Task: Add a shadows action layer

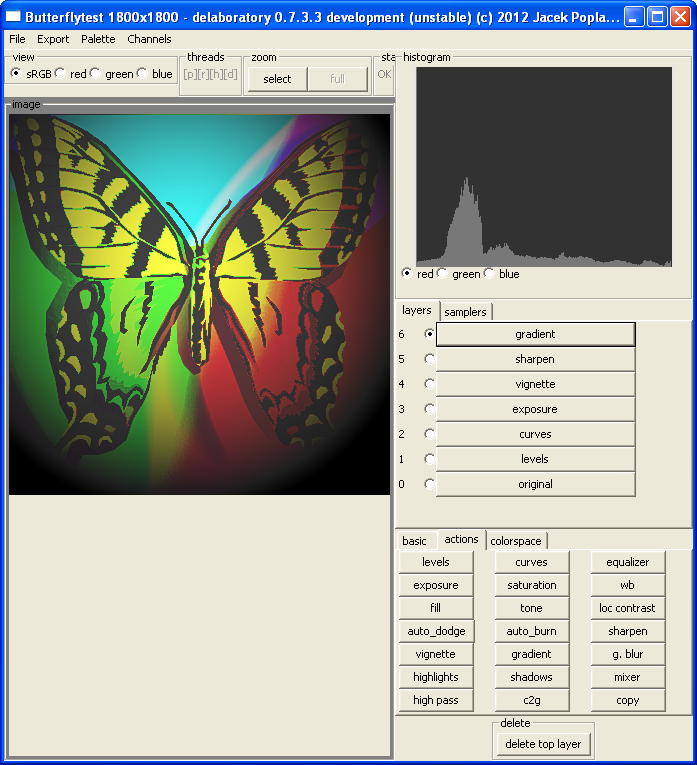Action: point(532,677)
